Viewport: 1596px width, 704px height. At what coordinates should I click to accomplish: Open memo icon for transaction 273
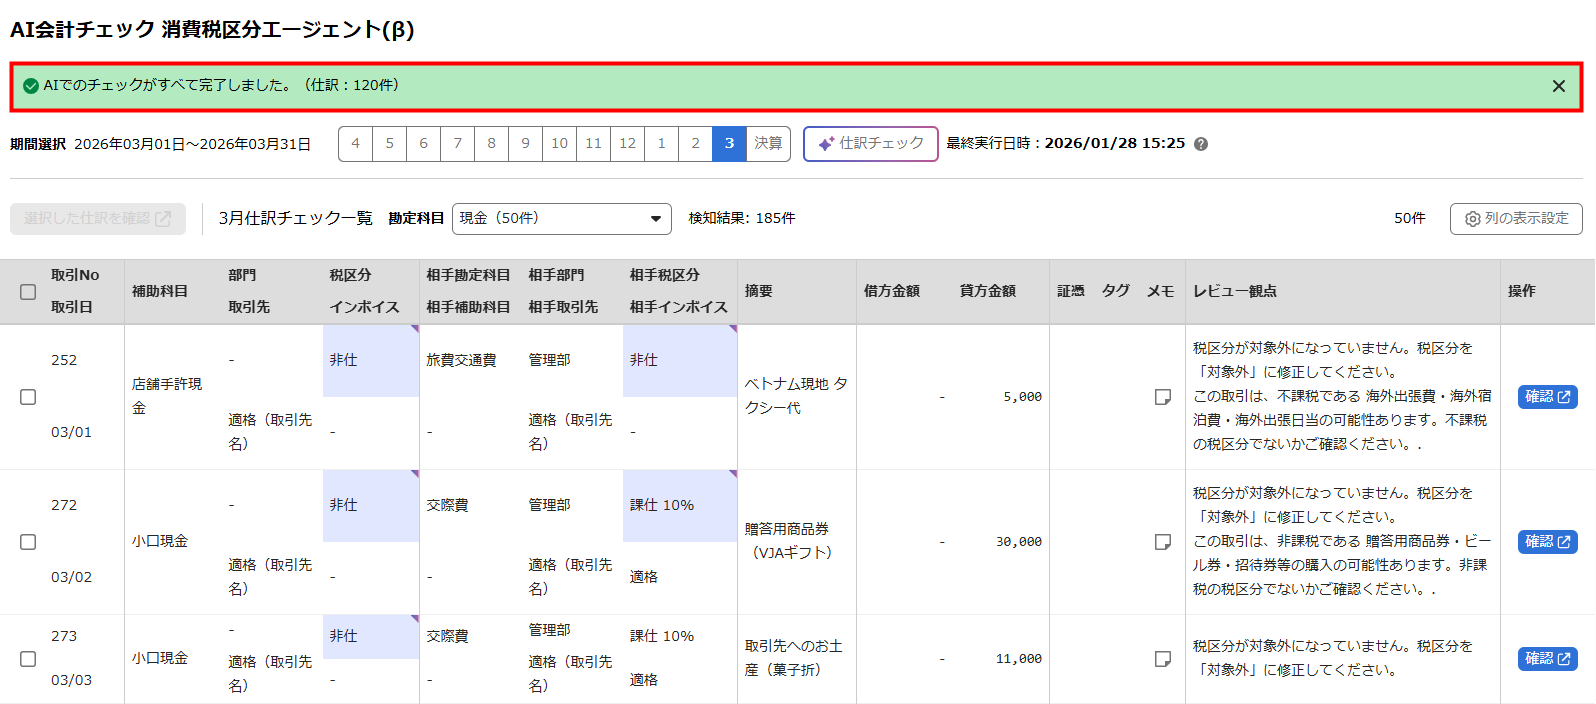click(1162, 659)
